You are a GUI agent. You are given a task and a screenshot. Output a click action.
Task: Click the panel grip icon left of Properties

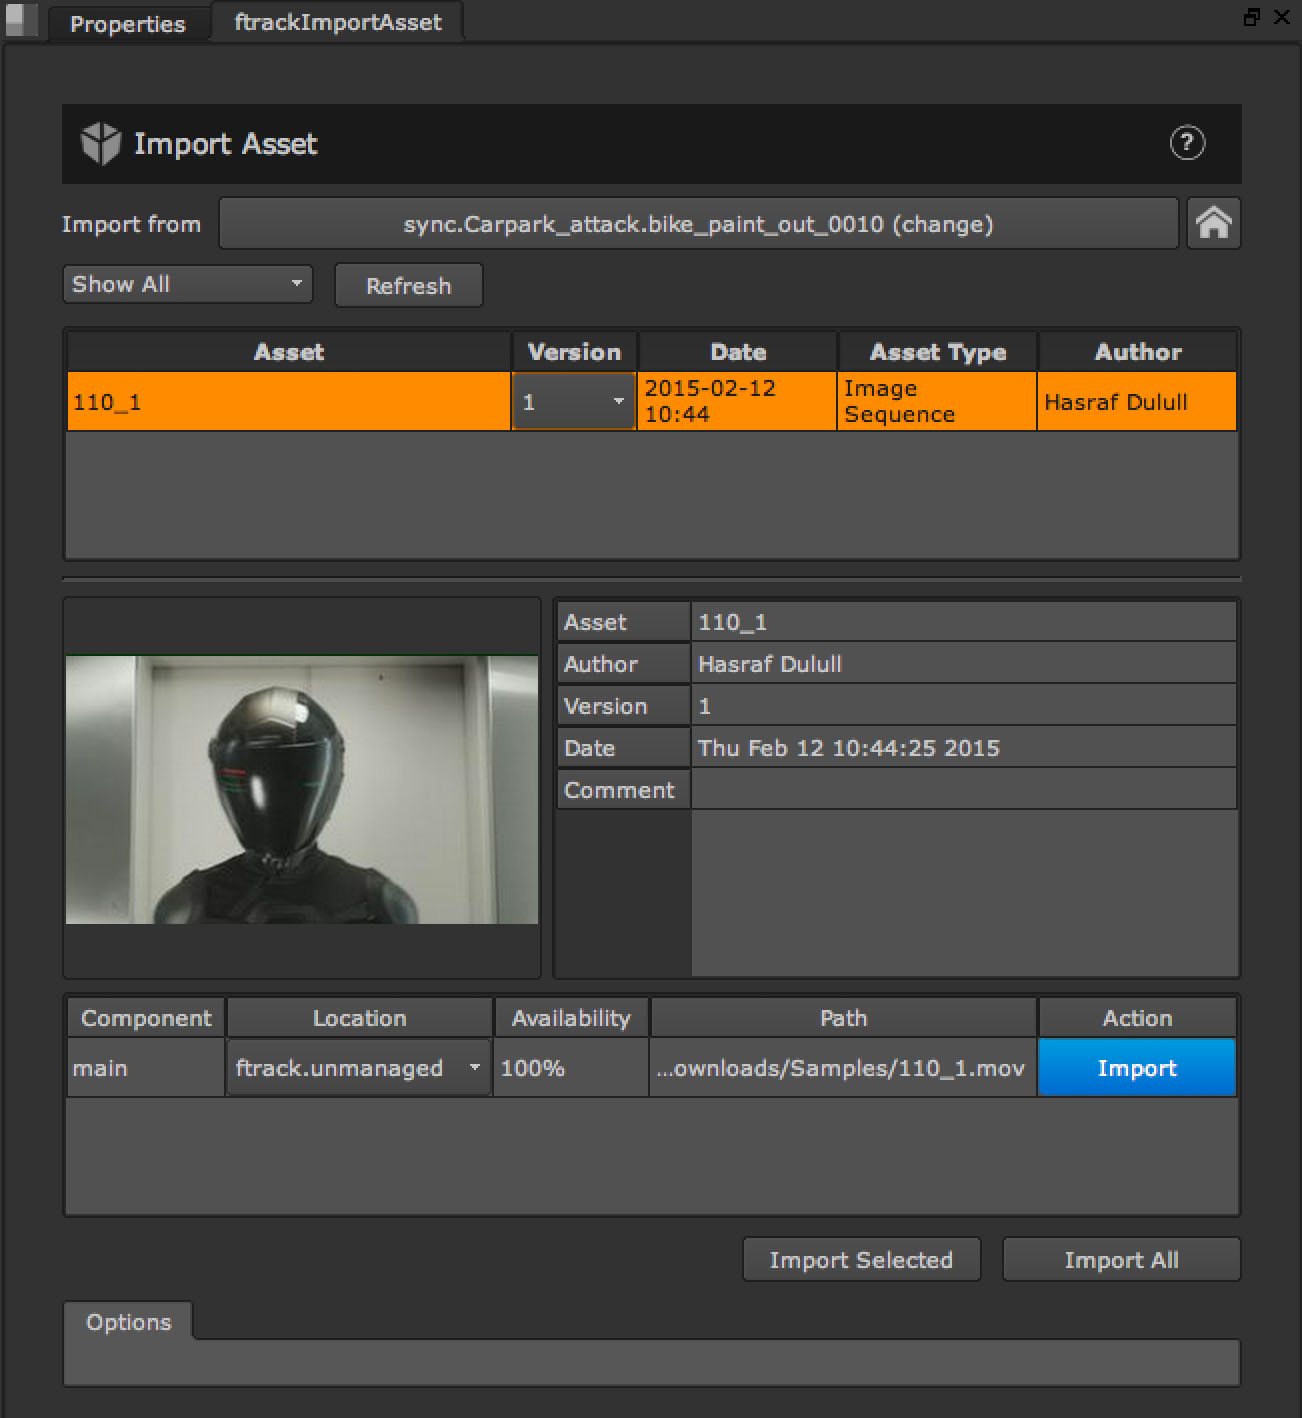tap(21, 20)
